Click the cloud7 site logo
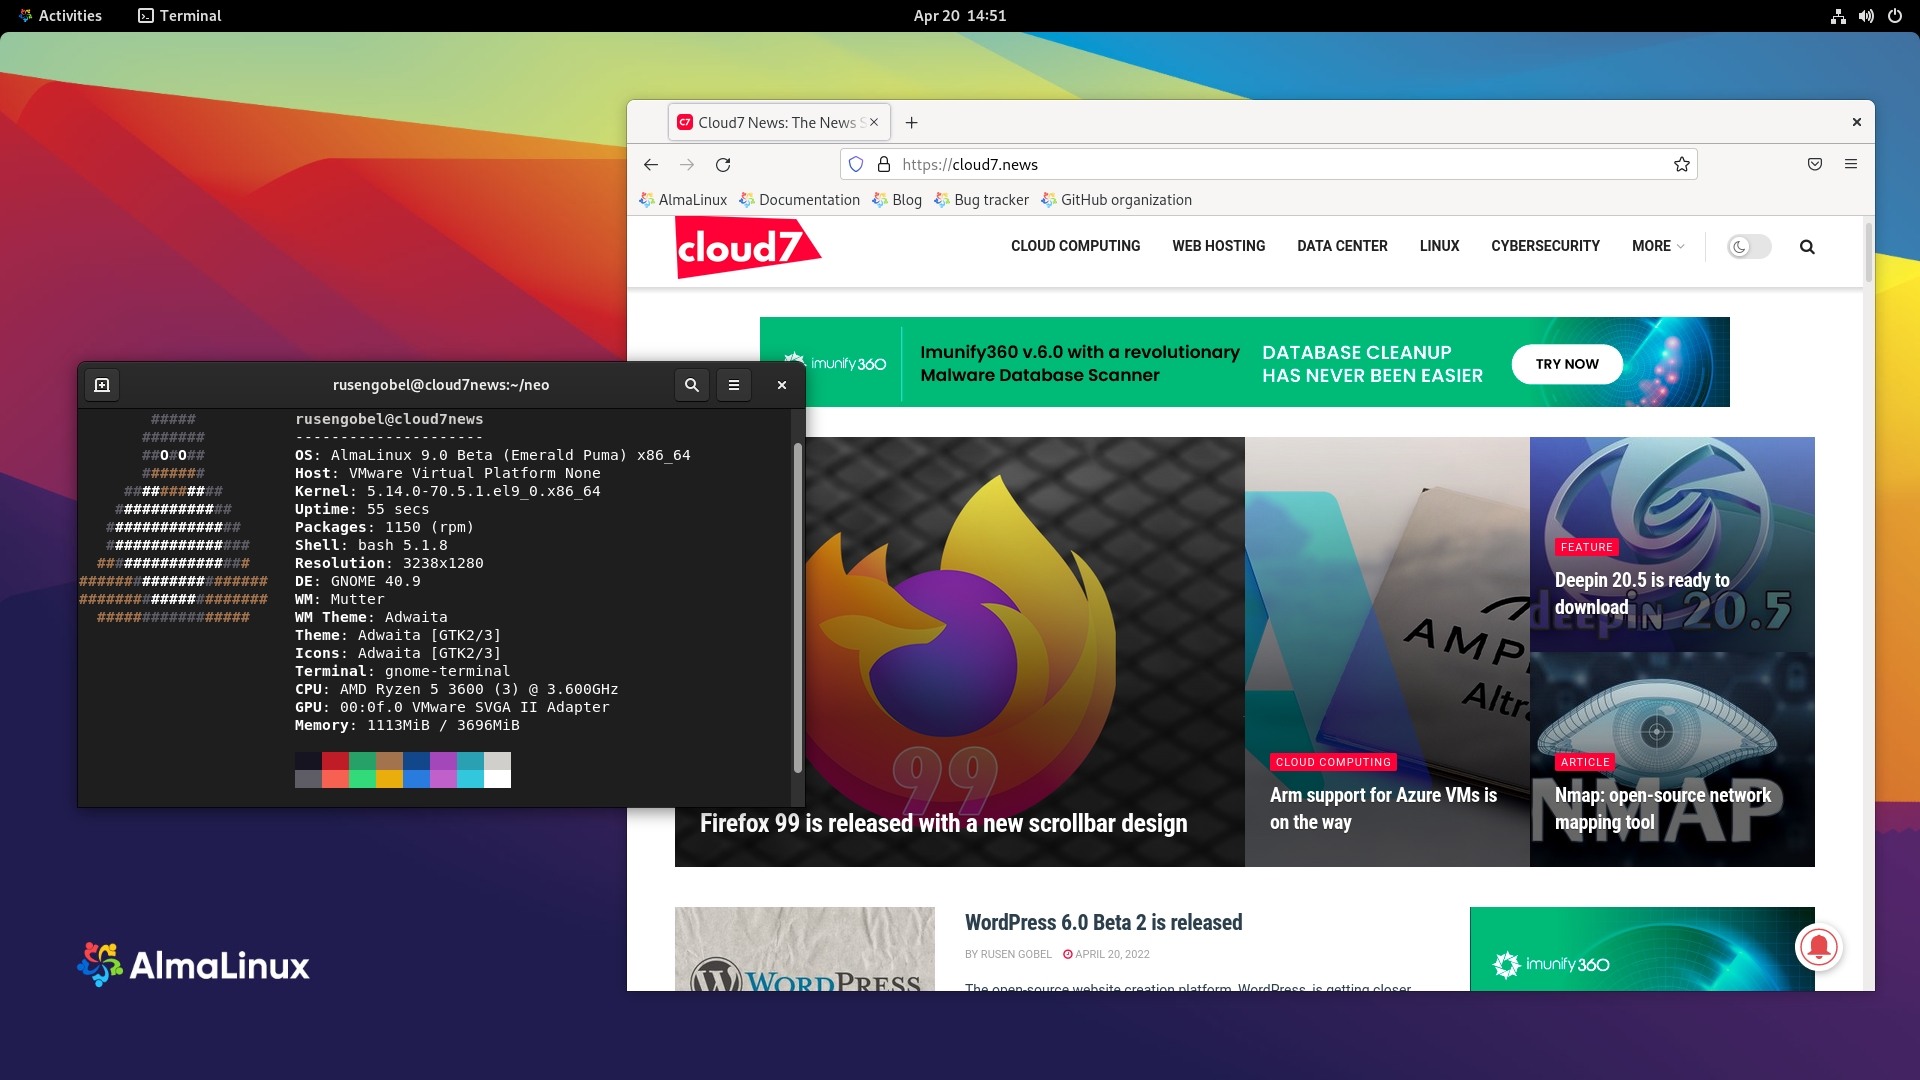This screenshot has height=1080, width=1920. [x=748, y=247]
